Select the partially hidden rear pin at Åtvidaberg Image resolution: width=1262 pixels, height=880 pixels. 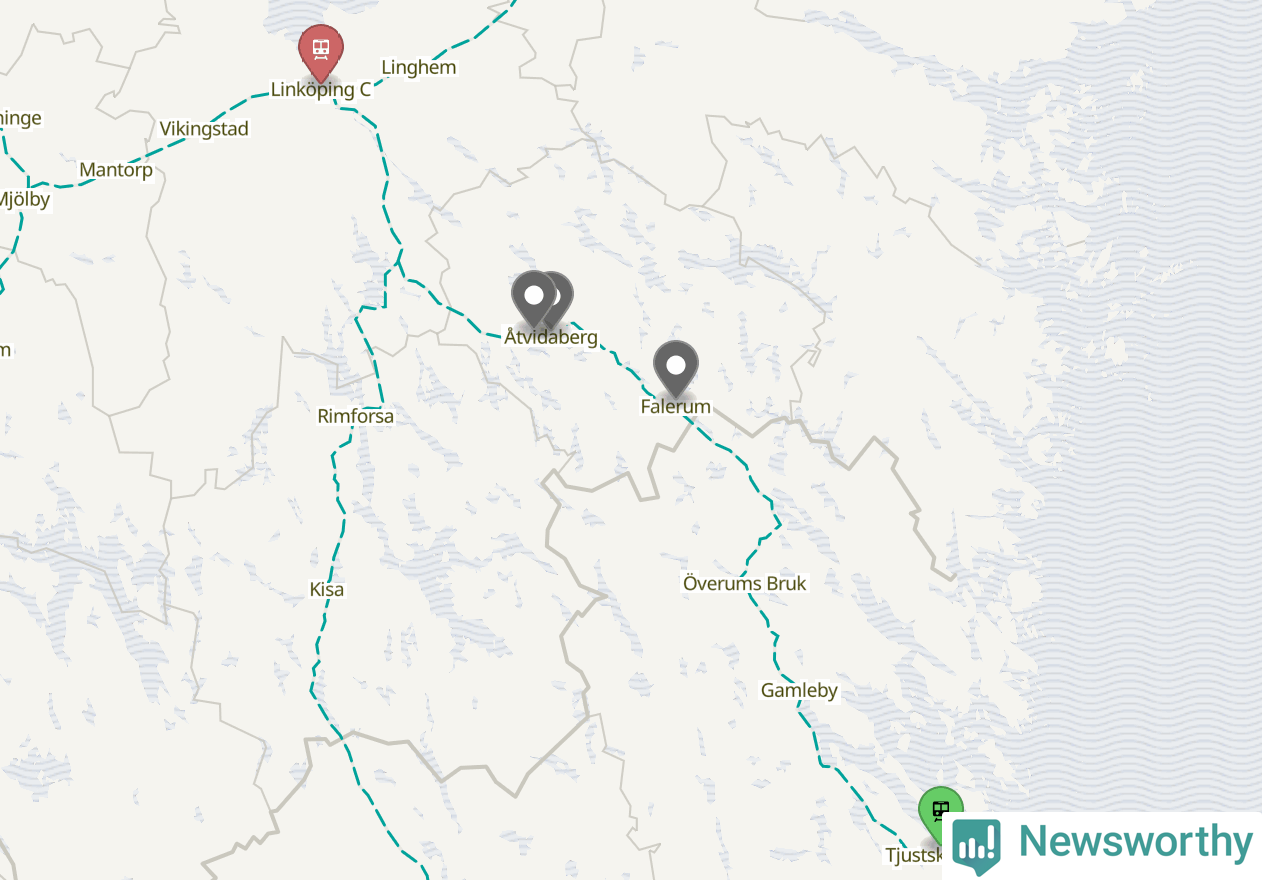point(564,294)
